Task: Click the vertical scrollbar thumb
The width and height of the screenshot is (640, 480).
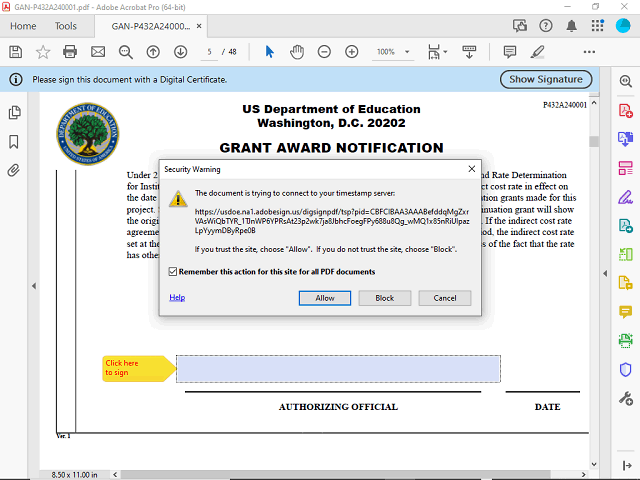Action: [x=594, y=142]
